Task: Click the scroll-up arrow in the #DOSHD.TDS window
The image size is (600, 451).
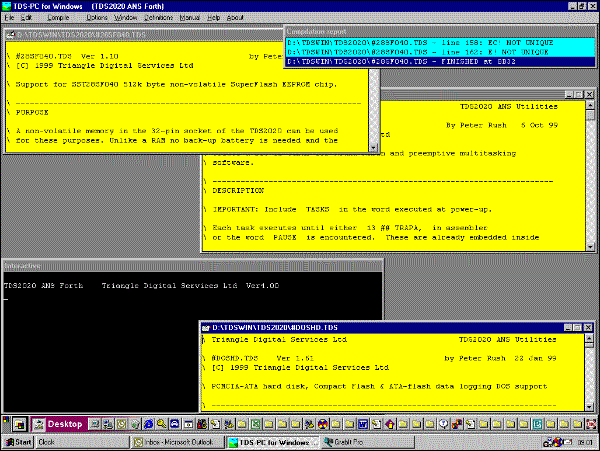Action: (x=589, y=338)
